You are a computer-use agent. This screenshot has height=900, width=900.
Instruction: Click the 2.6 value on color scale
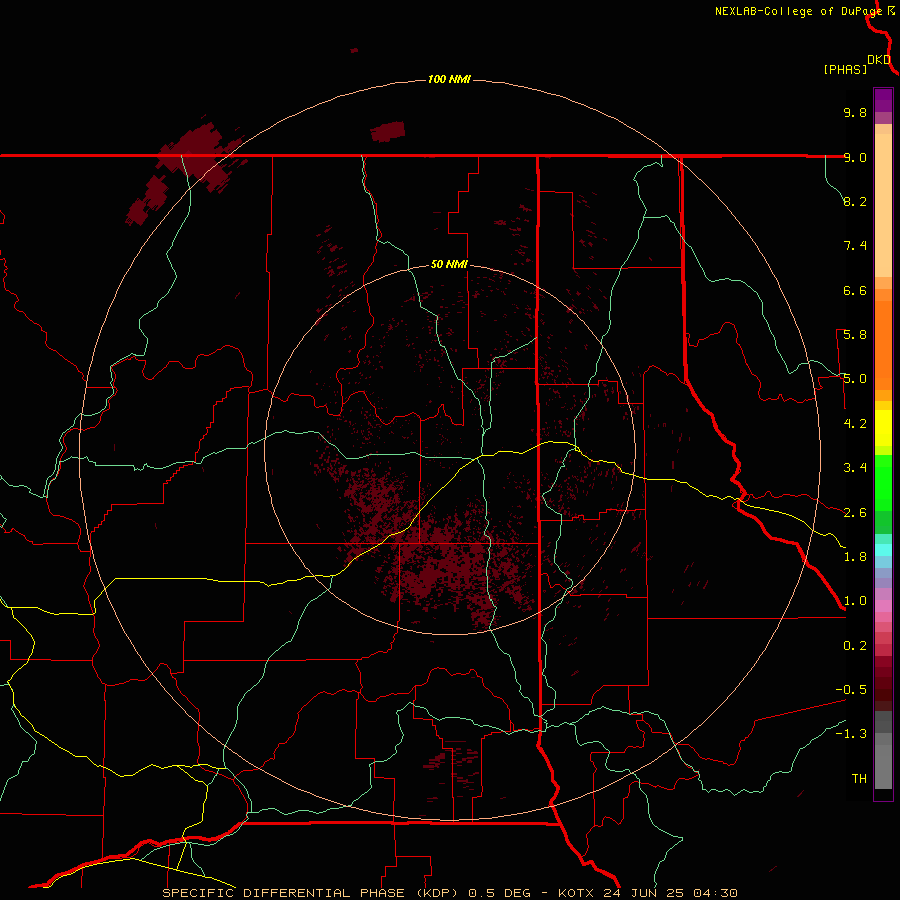pos(855,513)
